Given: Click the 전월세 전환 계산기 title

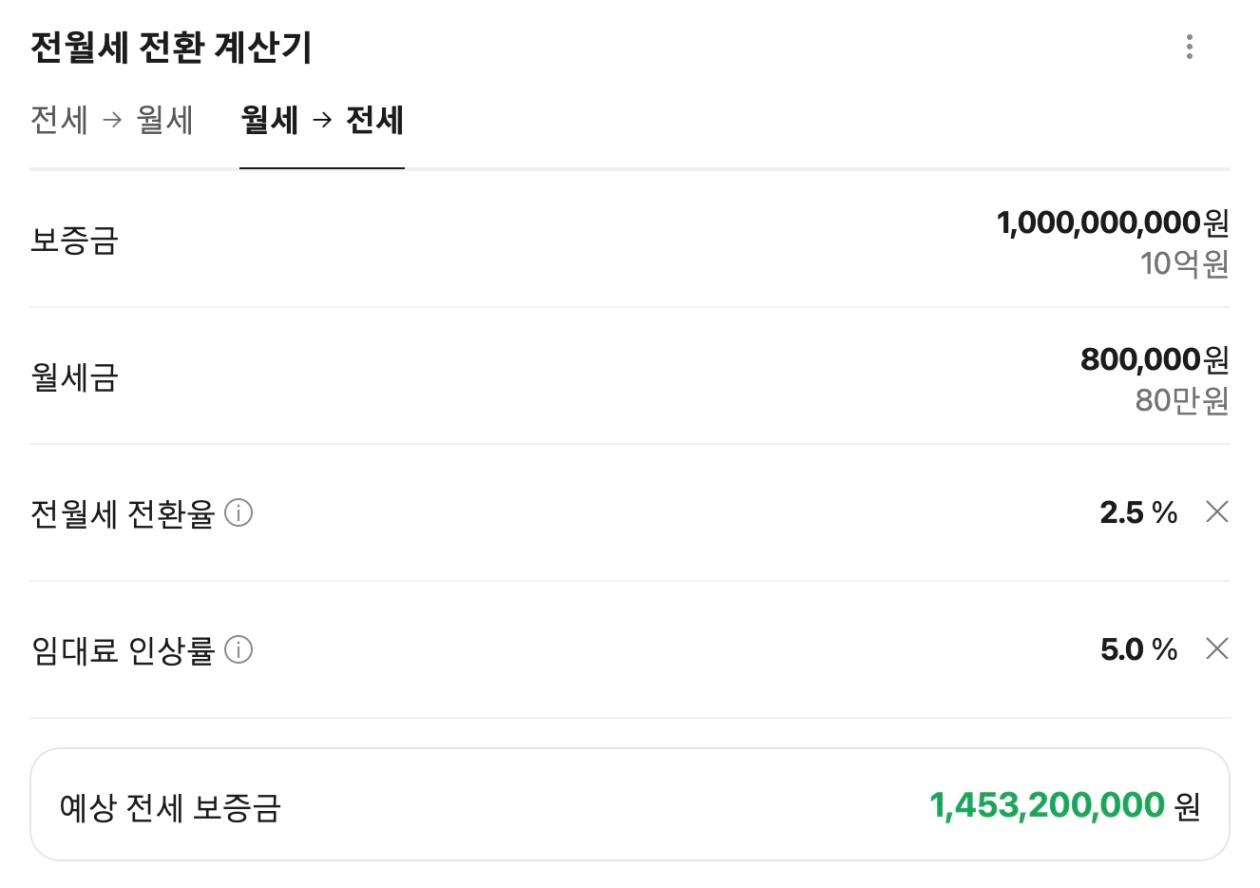Looking at the screenshot, I should click(x=171, y=48).
